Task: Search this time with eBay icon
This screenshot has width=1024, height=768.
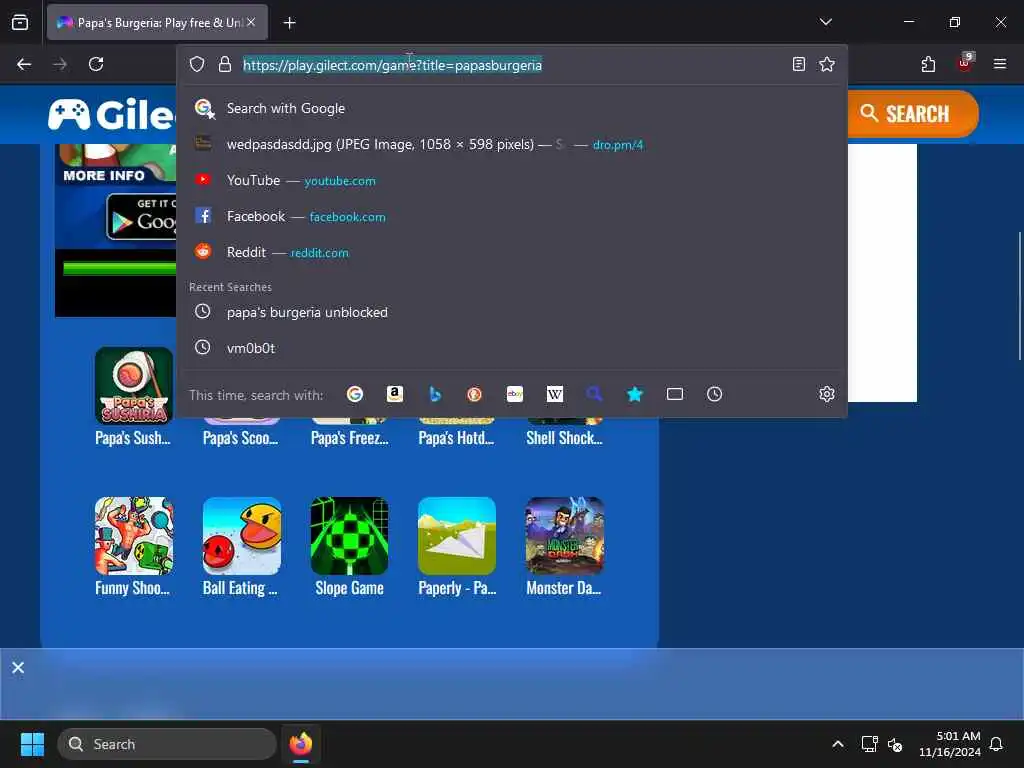Action: click(x=515, y=394)
